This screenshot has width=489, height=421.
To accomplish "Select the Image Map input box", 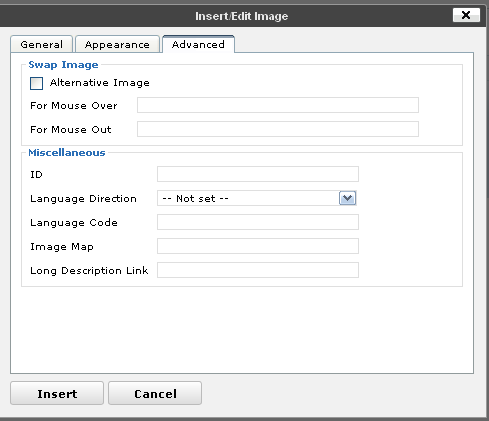I will 258,246.
